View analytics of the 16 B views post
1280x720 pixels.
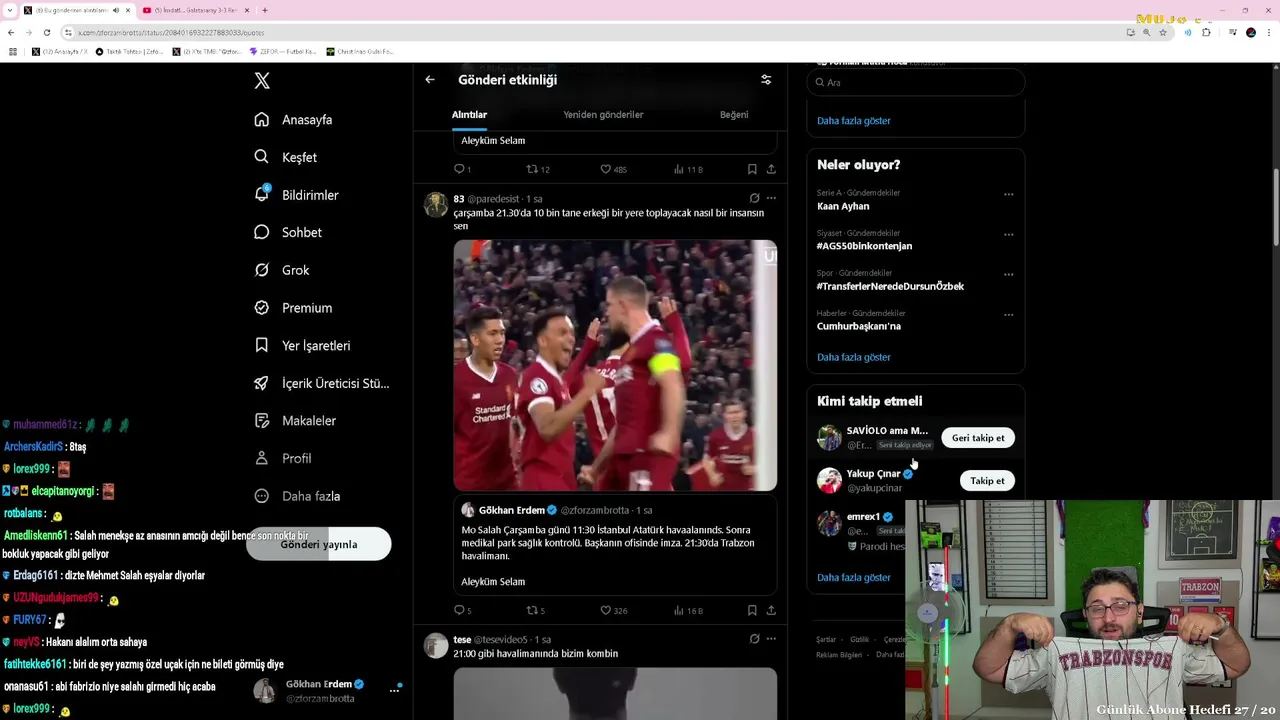pos(688,610)
